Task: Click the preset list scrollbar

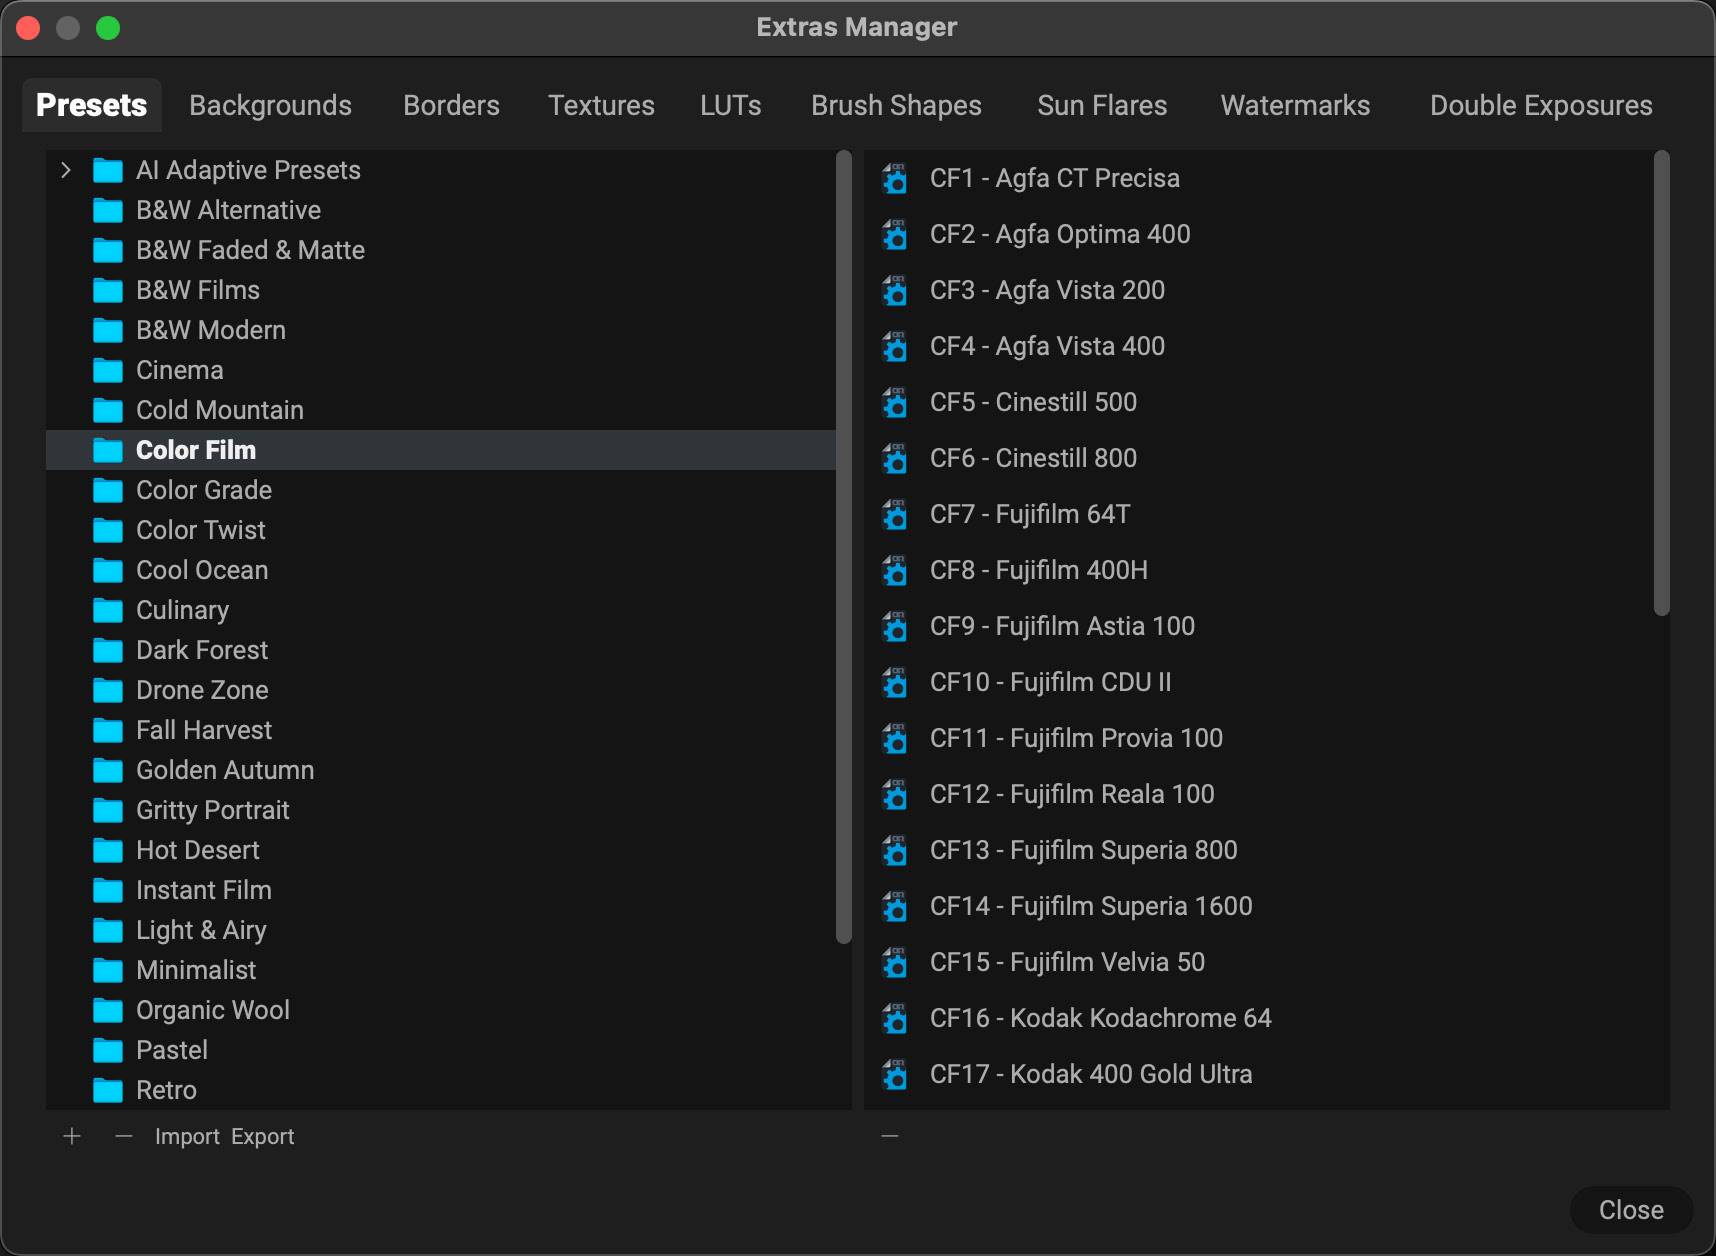Action: tap(1662, 383)
